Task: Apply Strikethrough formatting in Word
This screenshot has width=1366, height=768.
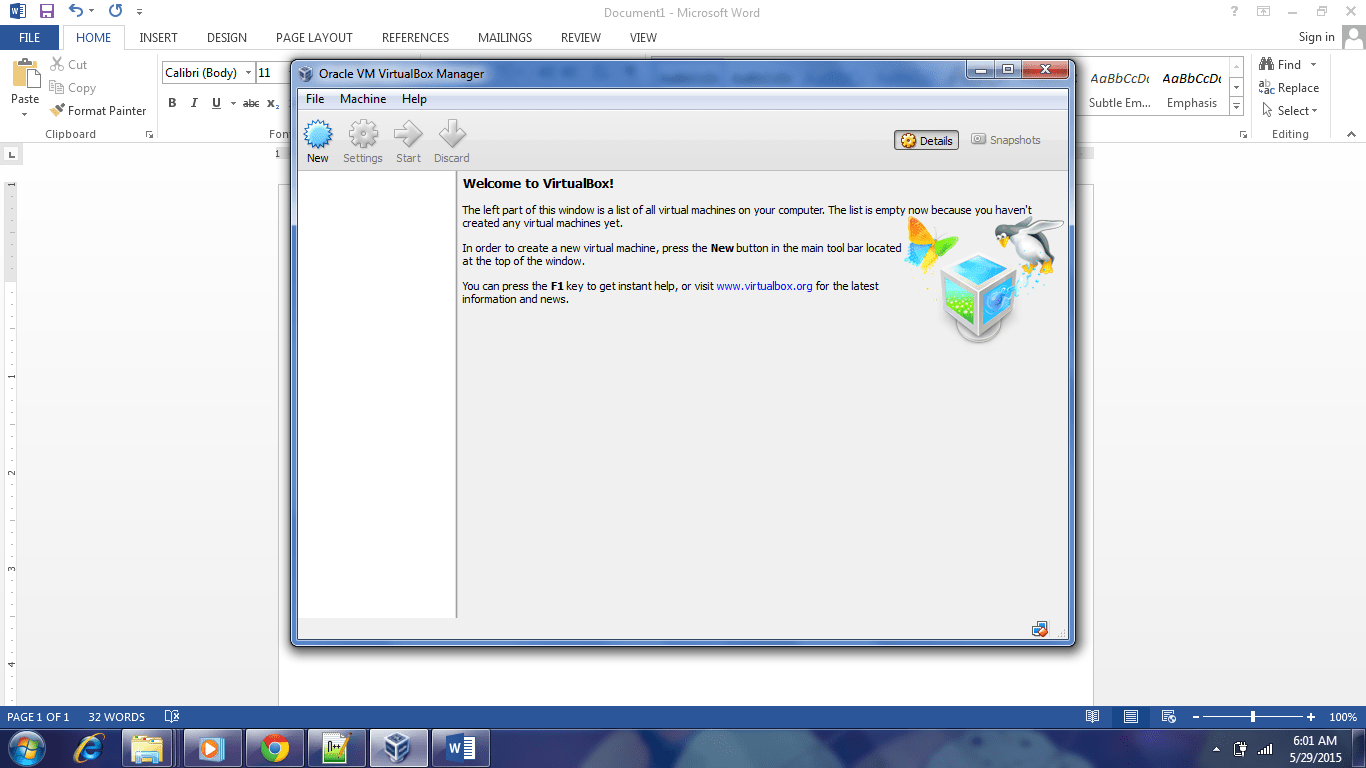Action: click(x=251, y=103)
